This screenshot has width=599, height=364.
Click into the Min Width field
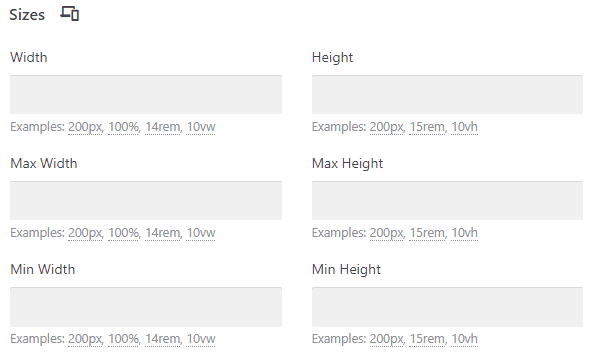146,307
